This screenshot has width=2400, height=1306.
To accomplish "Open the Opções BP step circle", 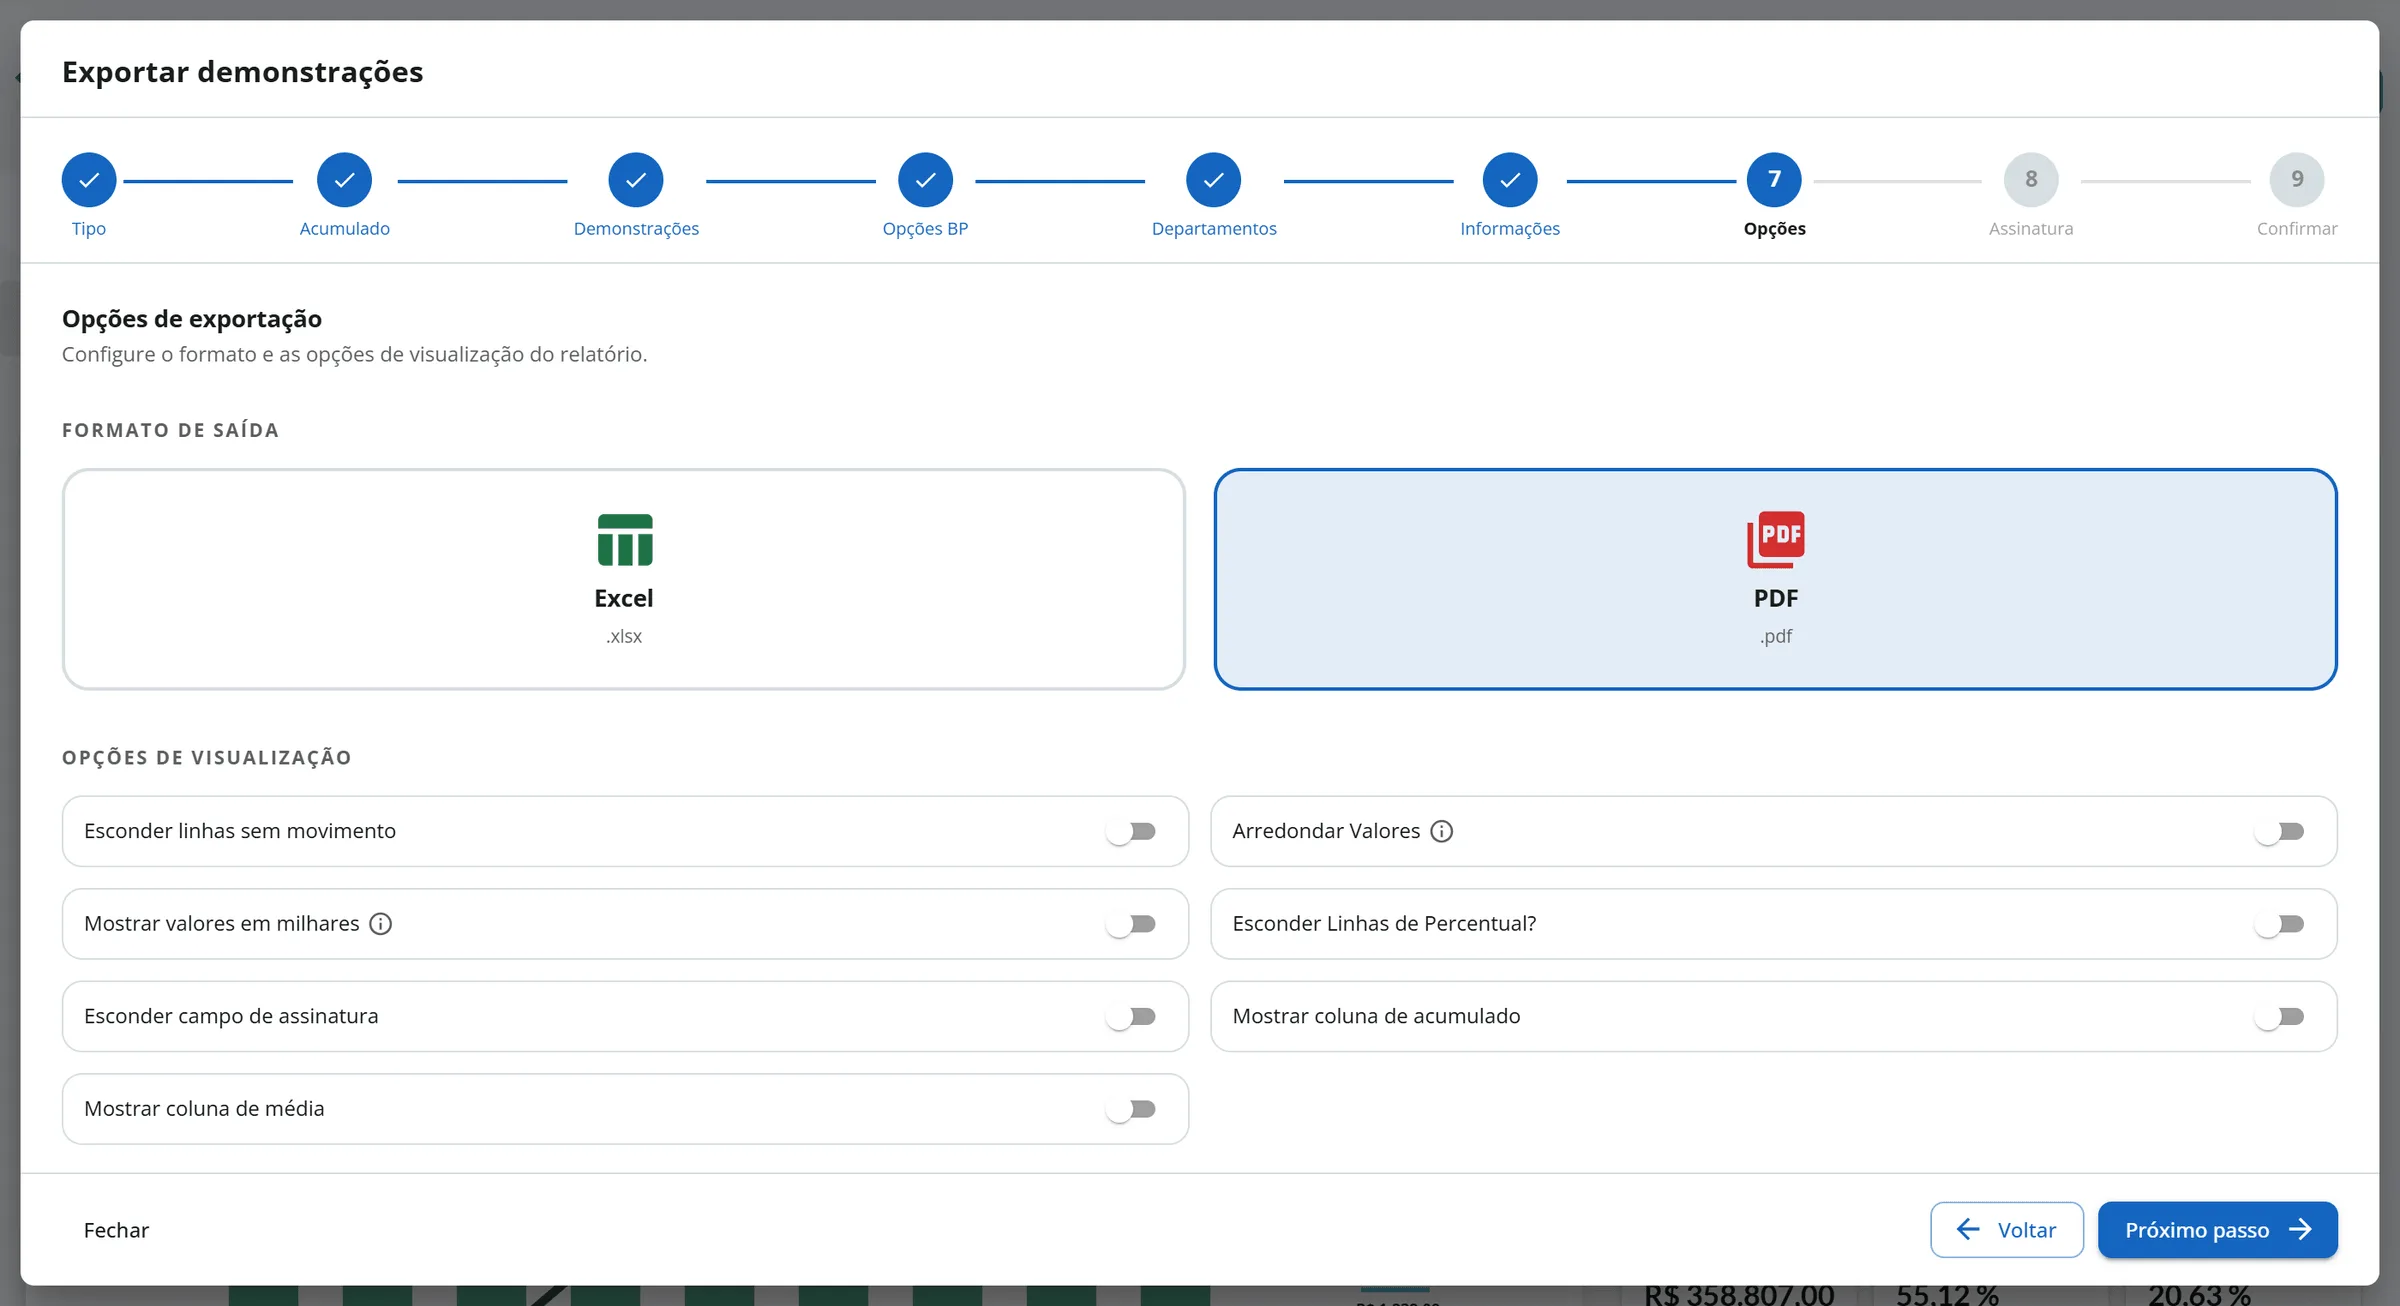I will tap(925, 180).
